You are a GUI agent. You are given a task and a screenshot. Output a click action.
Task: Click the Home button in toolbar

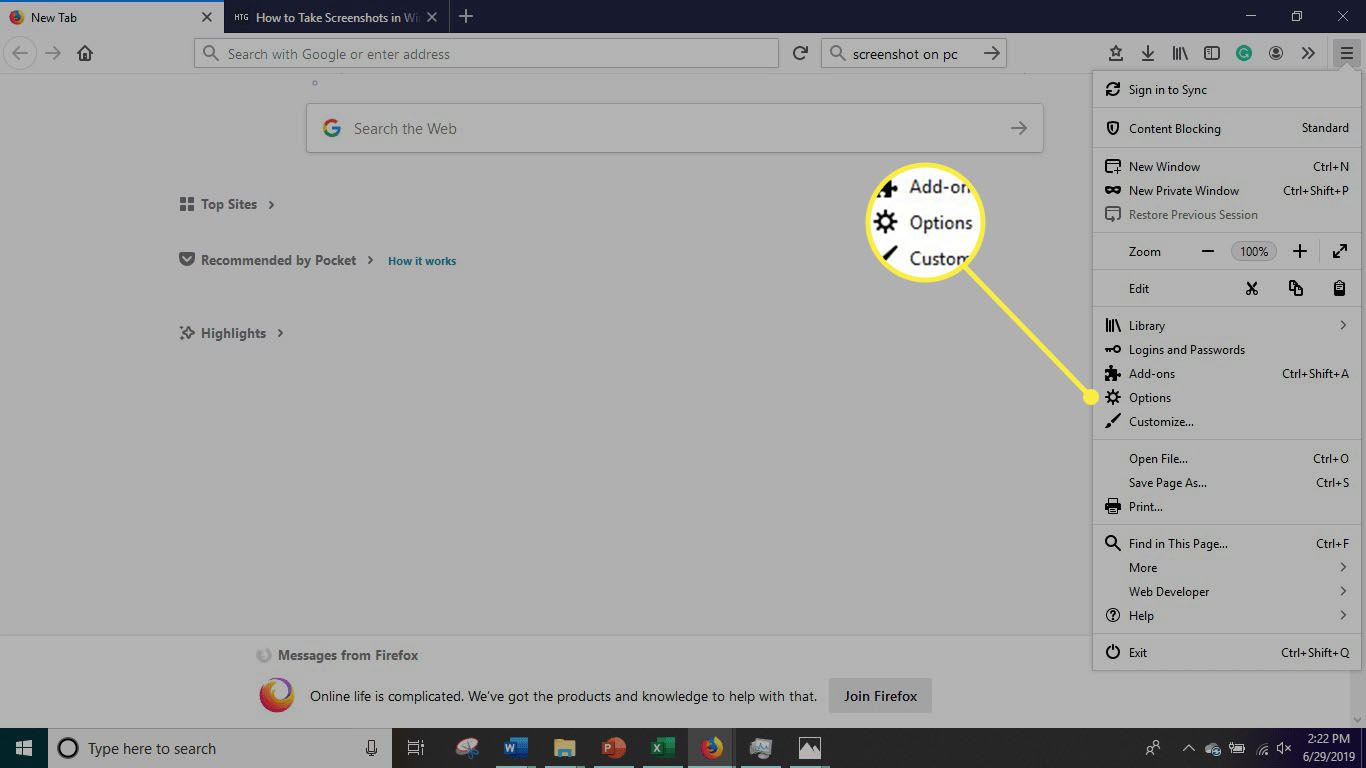point(85,54)
